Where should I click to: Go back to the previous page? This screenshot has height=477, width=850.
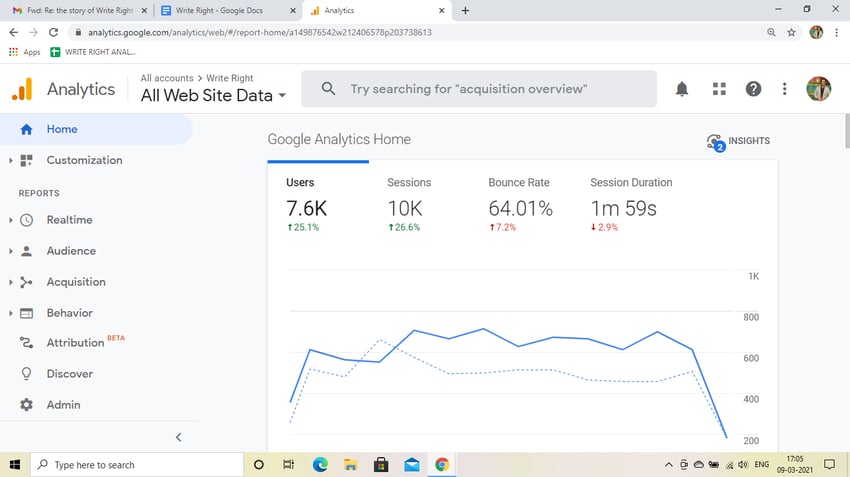[14, 33]
